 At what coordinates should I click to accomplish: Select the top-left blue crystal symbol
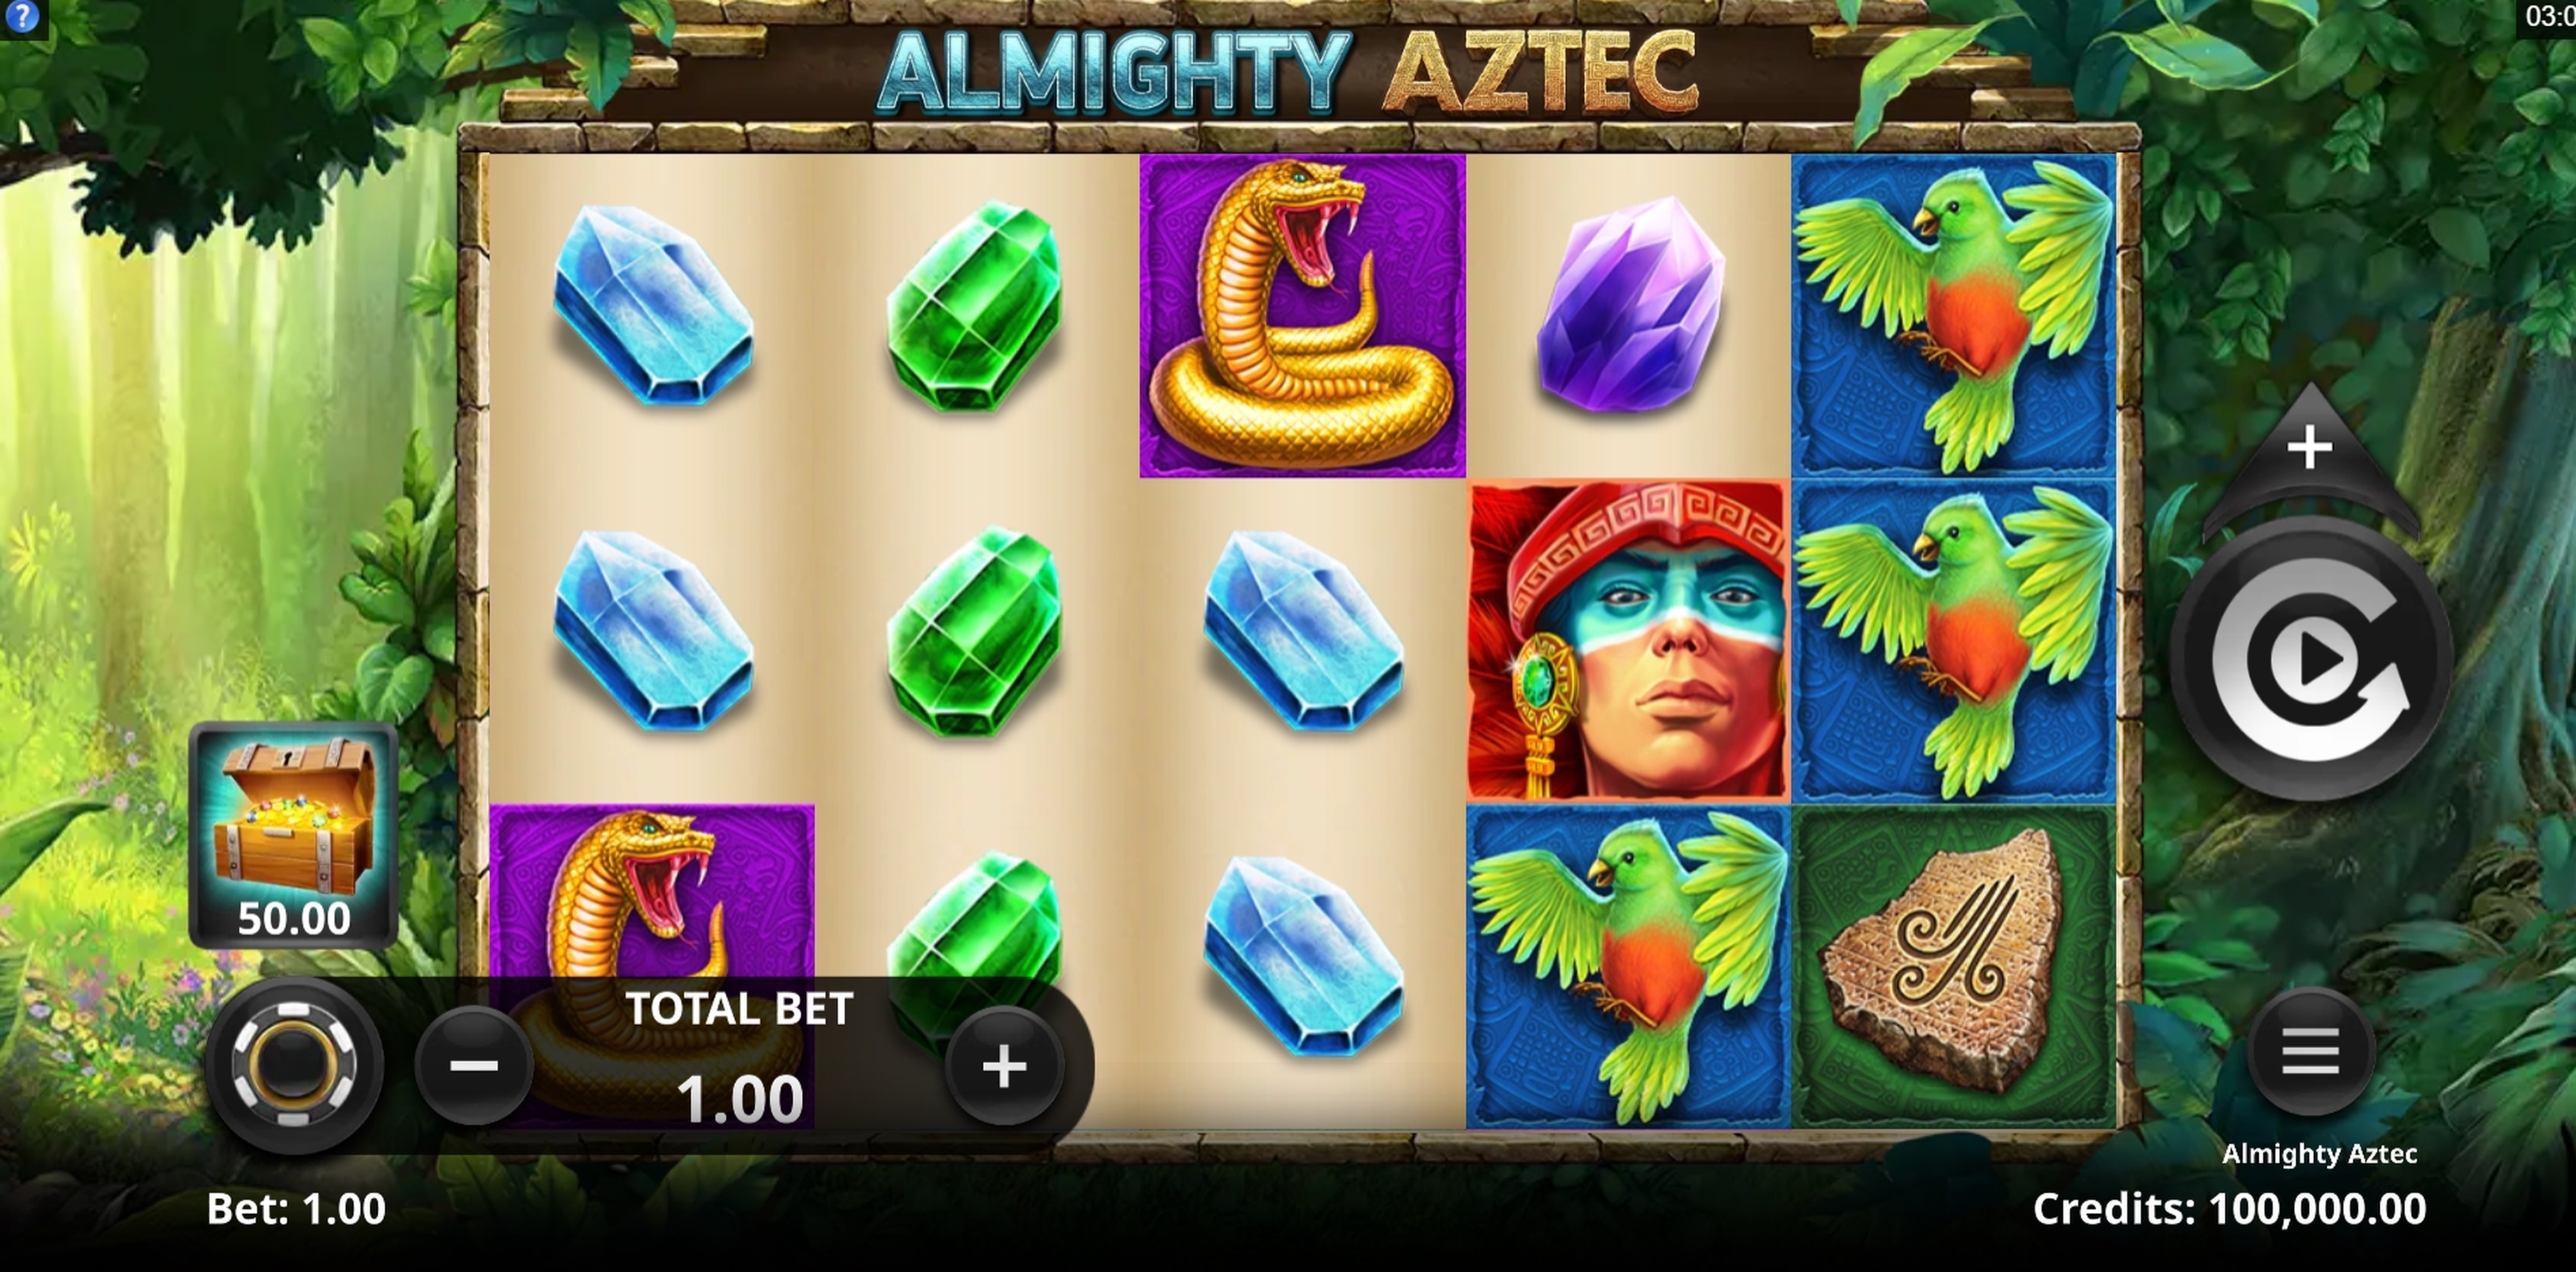point(653,304)
